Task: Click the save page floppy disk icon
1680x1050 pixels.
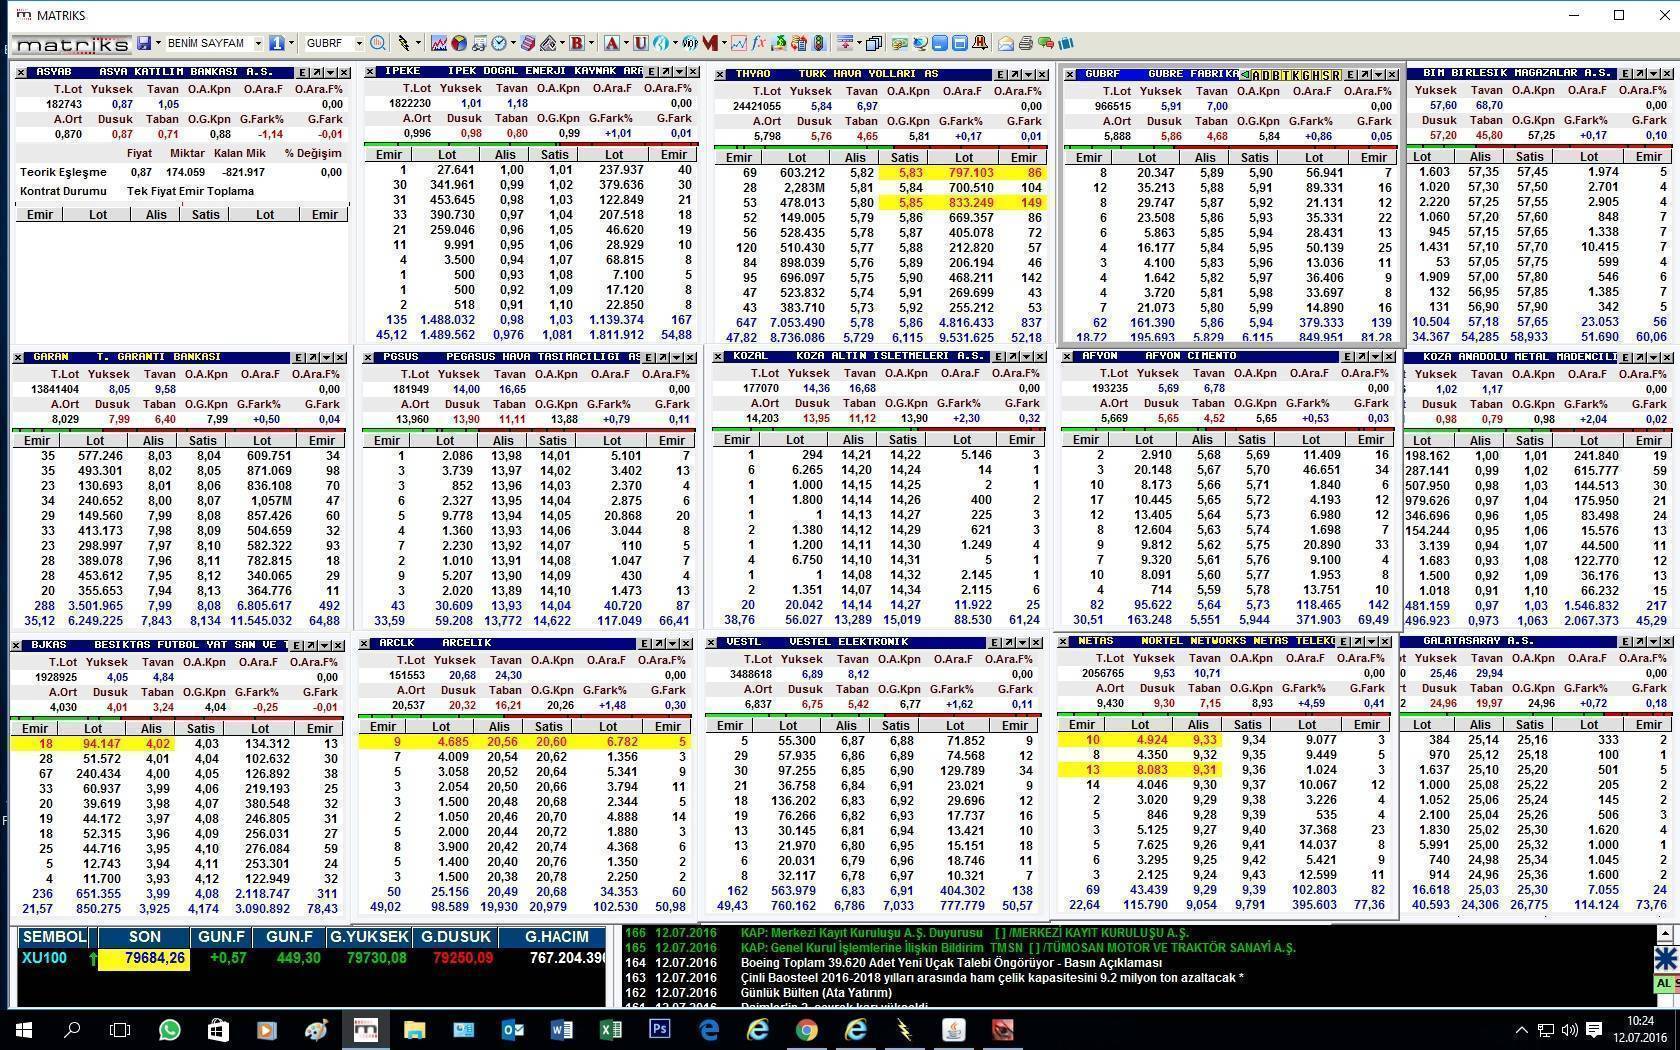Action: (144, 43)
